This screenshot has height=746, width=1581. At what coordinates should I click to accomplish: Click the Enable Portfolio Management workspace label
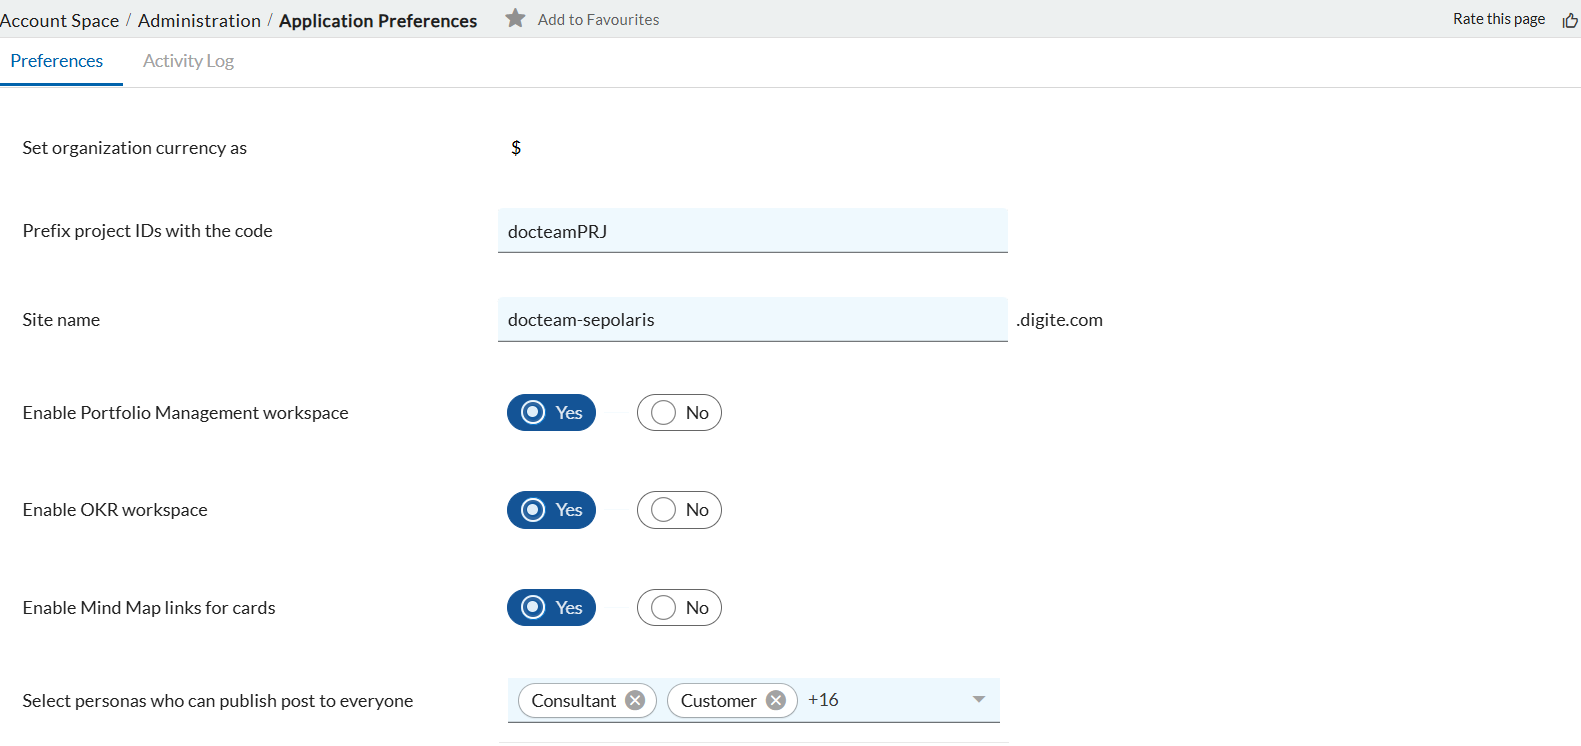(185, 413)
